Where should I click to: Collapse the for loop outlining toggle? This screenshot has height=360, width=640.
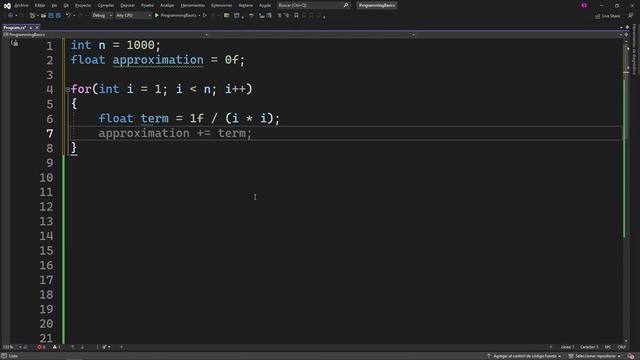click(68, 89)
